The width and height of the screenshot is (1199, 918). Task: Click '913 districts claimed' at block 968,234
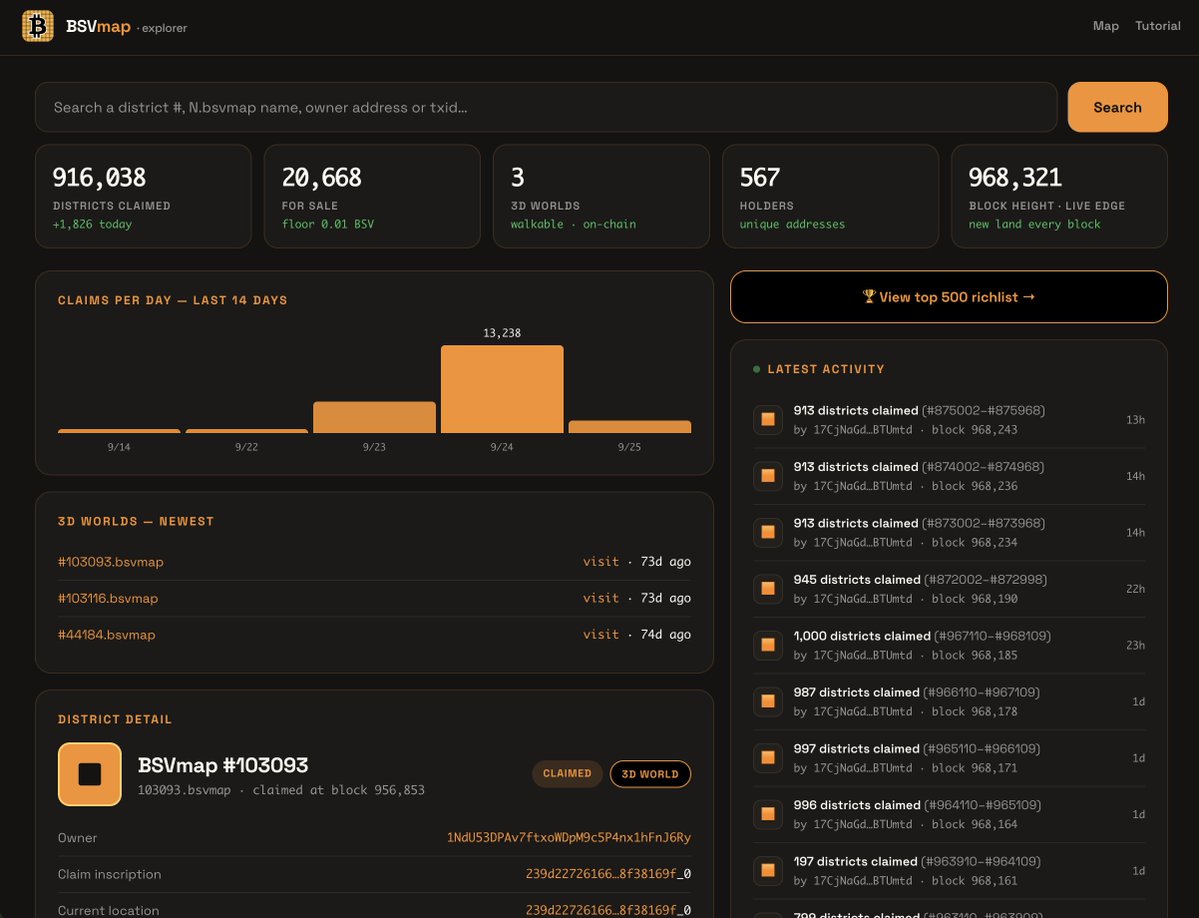tap(856, 524)
